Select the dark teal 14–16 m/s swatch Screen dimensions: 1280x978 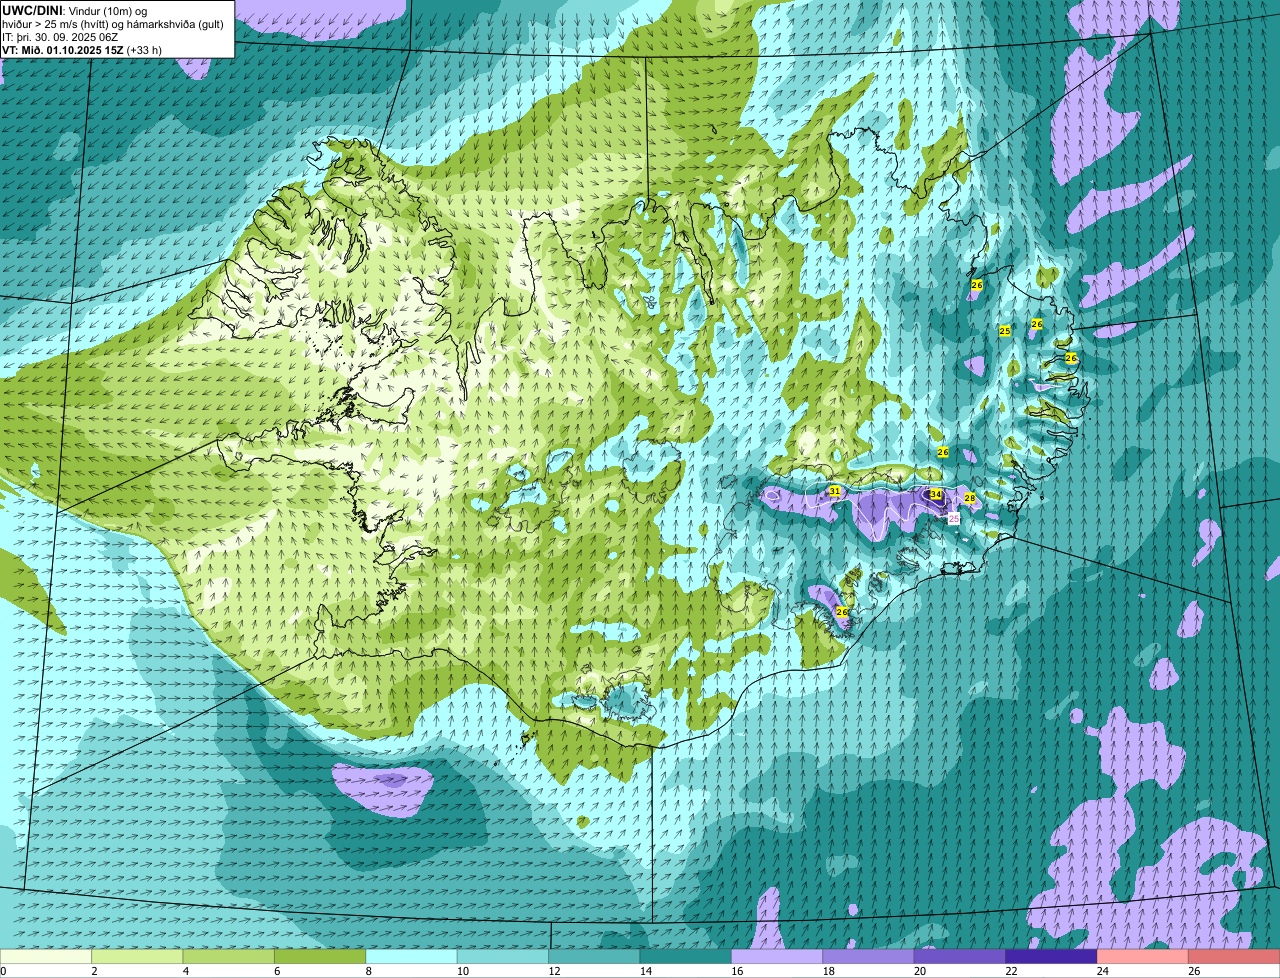(x=686, y=956)
